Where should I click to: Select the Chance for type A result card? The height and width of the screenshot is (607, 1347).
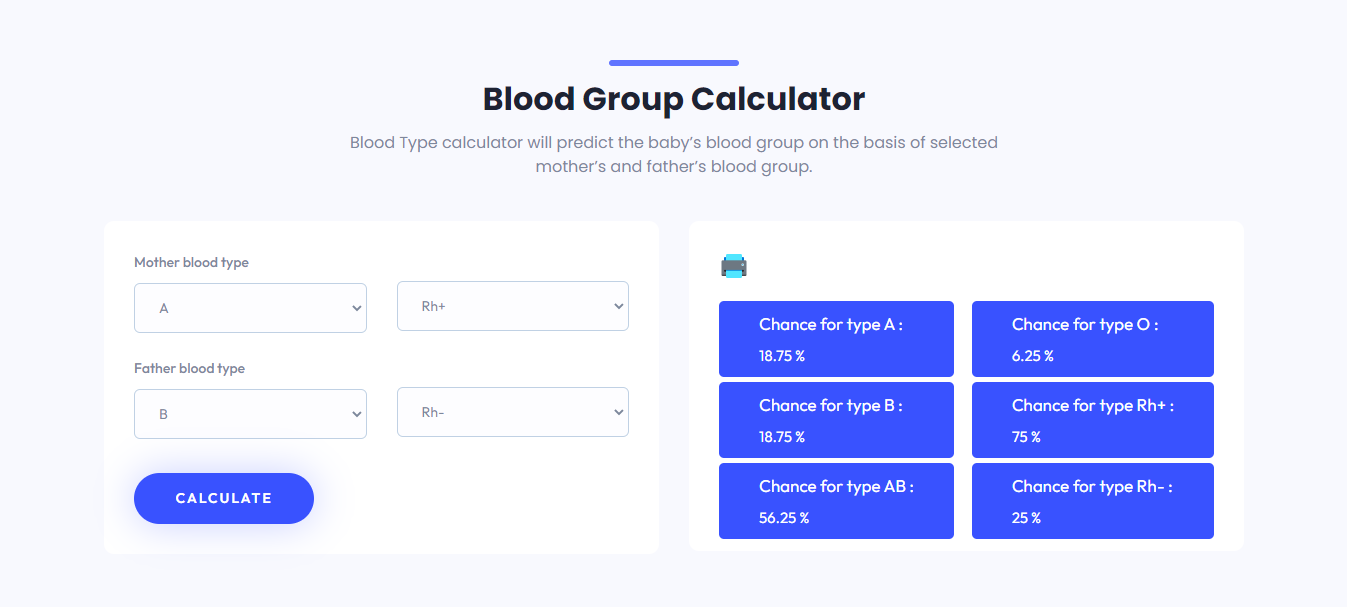[x=836, y=339]
